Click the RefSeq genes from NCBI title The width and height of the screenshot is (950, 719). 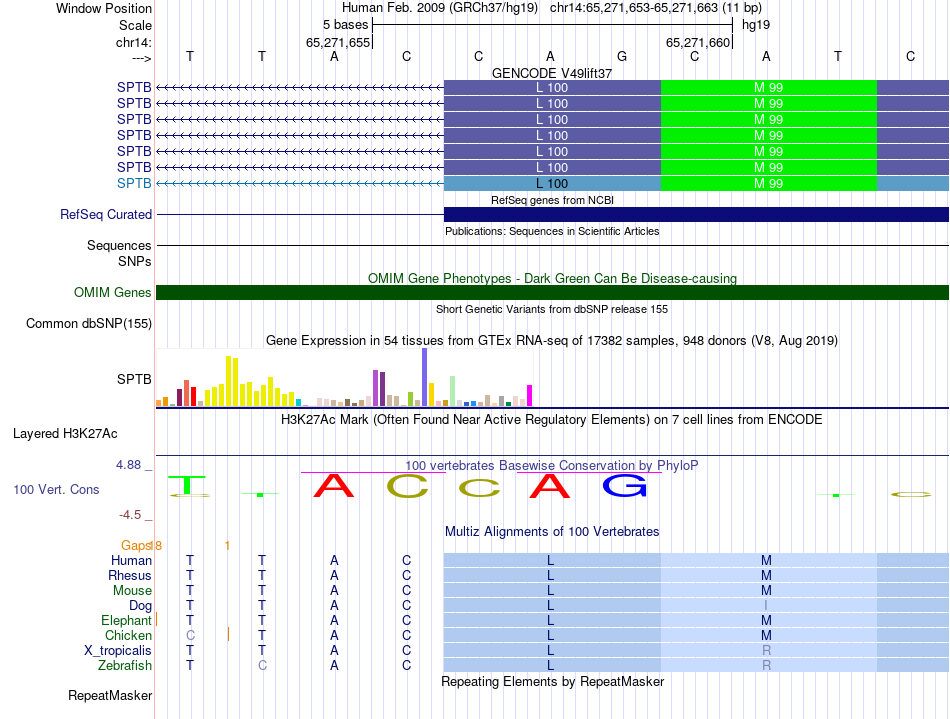point(553,200)
